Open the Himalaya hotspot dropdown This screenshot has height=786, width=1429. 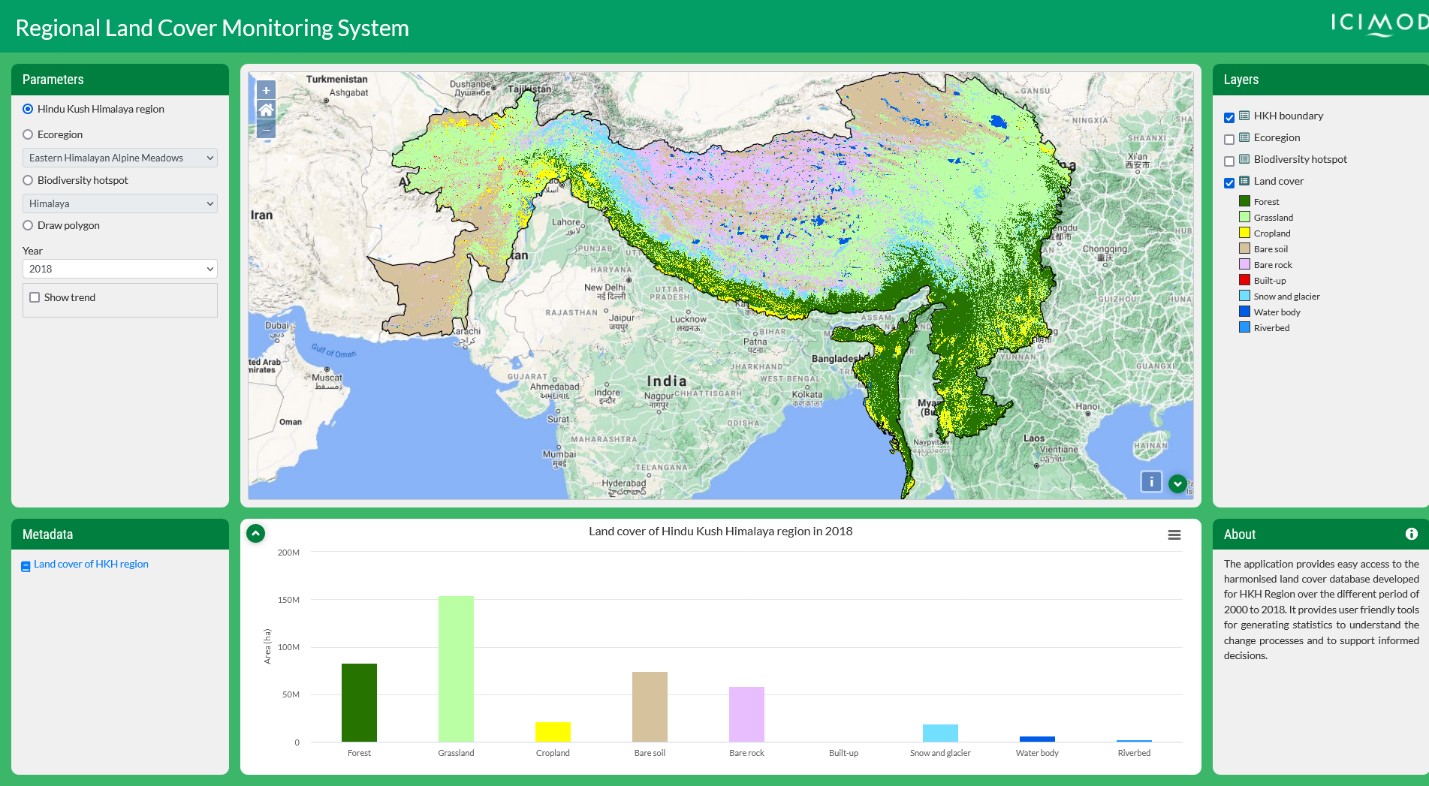tap(119, 204)
